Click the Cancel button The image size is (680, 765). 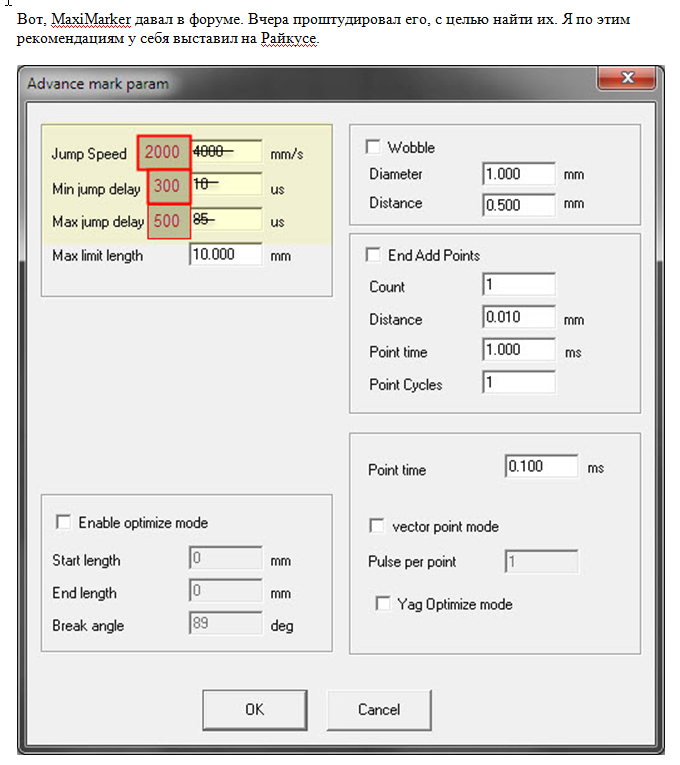(379, 709)
